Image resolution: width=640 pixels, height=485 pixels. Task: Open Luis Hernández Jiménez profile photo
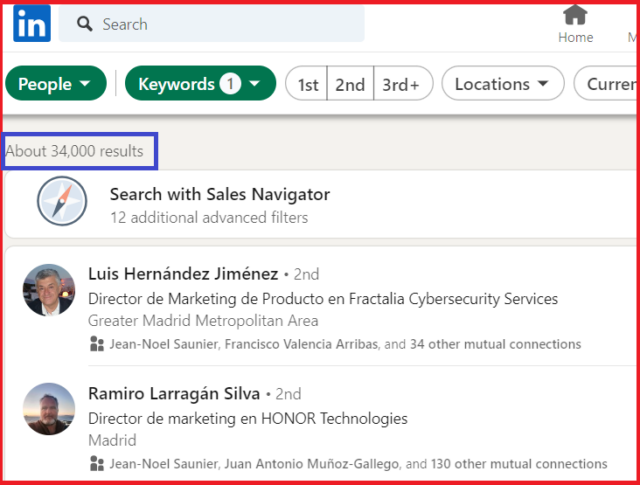click(x=49, y=290)
